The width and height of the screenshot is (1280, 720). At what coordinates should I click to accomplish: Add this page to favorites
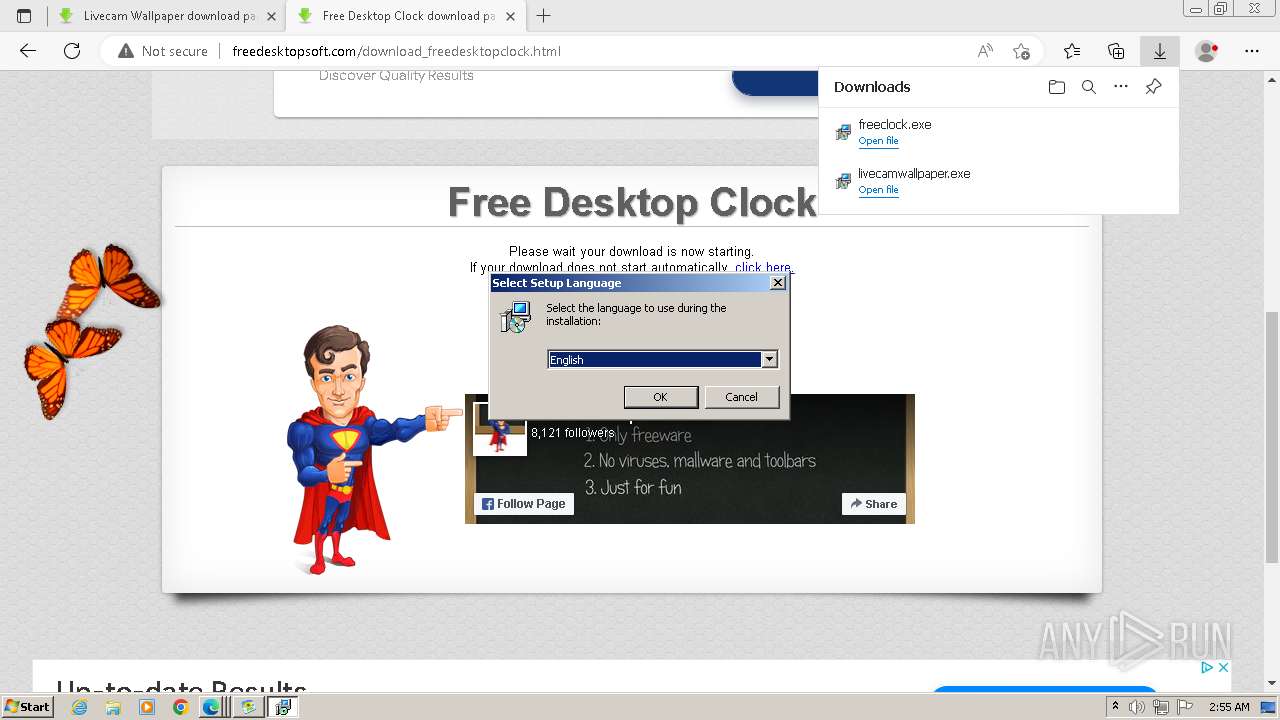[1021, 51]
